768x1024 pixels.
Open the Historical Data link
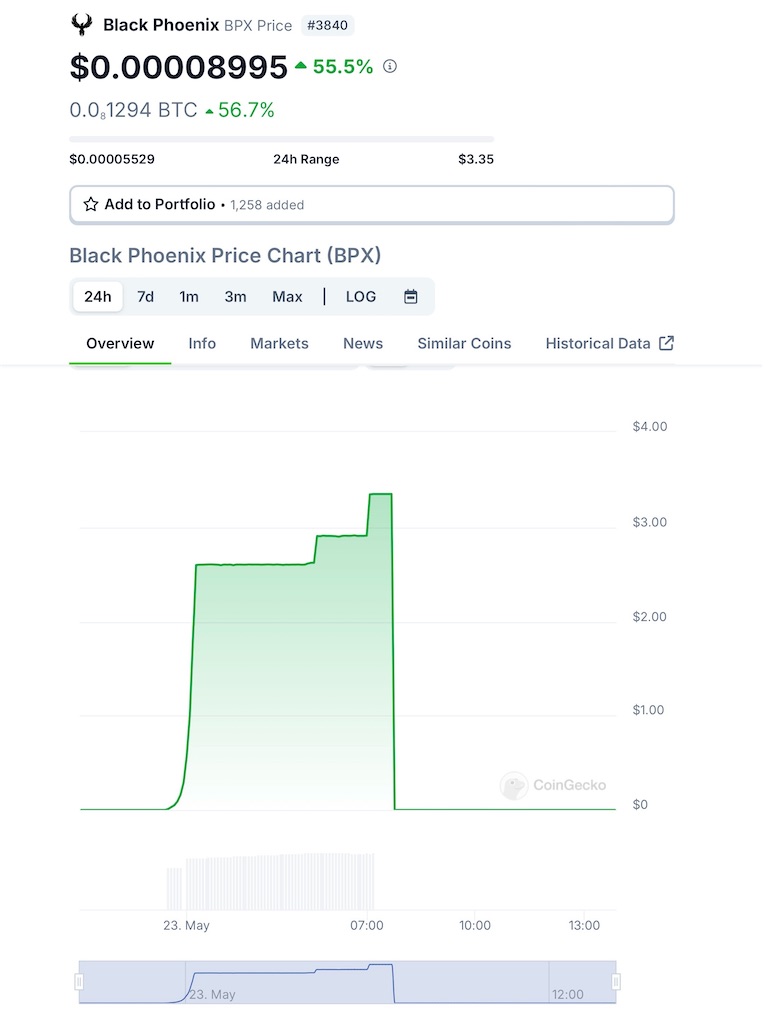[598, 343]
